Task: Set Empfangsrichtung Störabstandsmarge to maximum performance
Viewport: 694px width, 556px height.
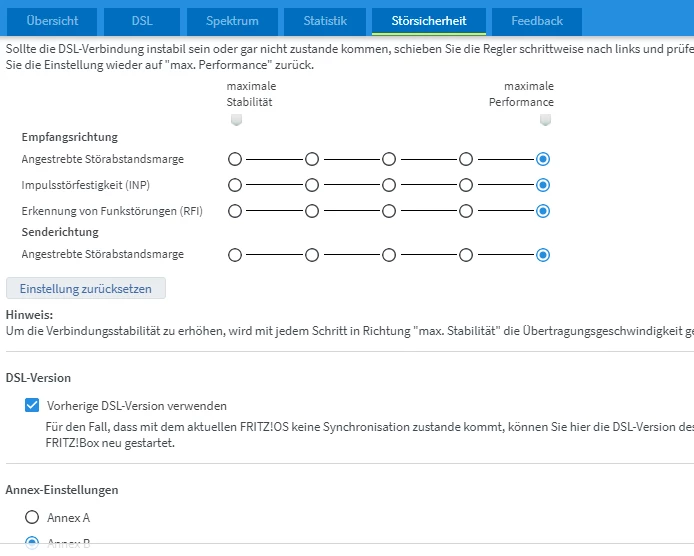Action: tap(543, 159)
